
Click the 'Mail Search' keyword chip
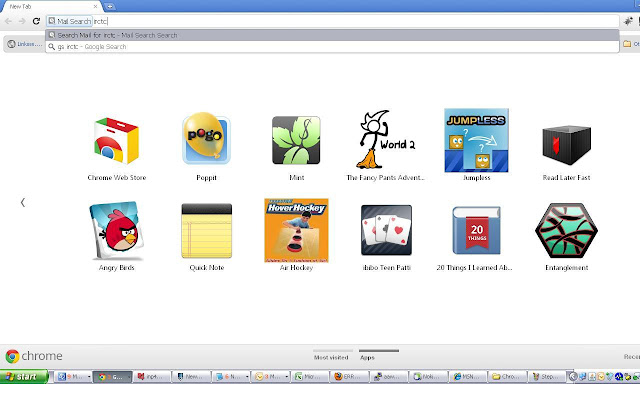click(x=70, y=21)
